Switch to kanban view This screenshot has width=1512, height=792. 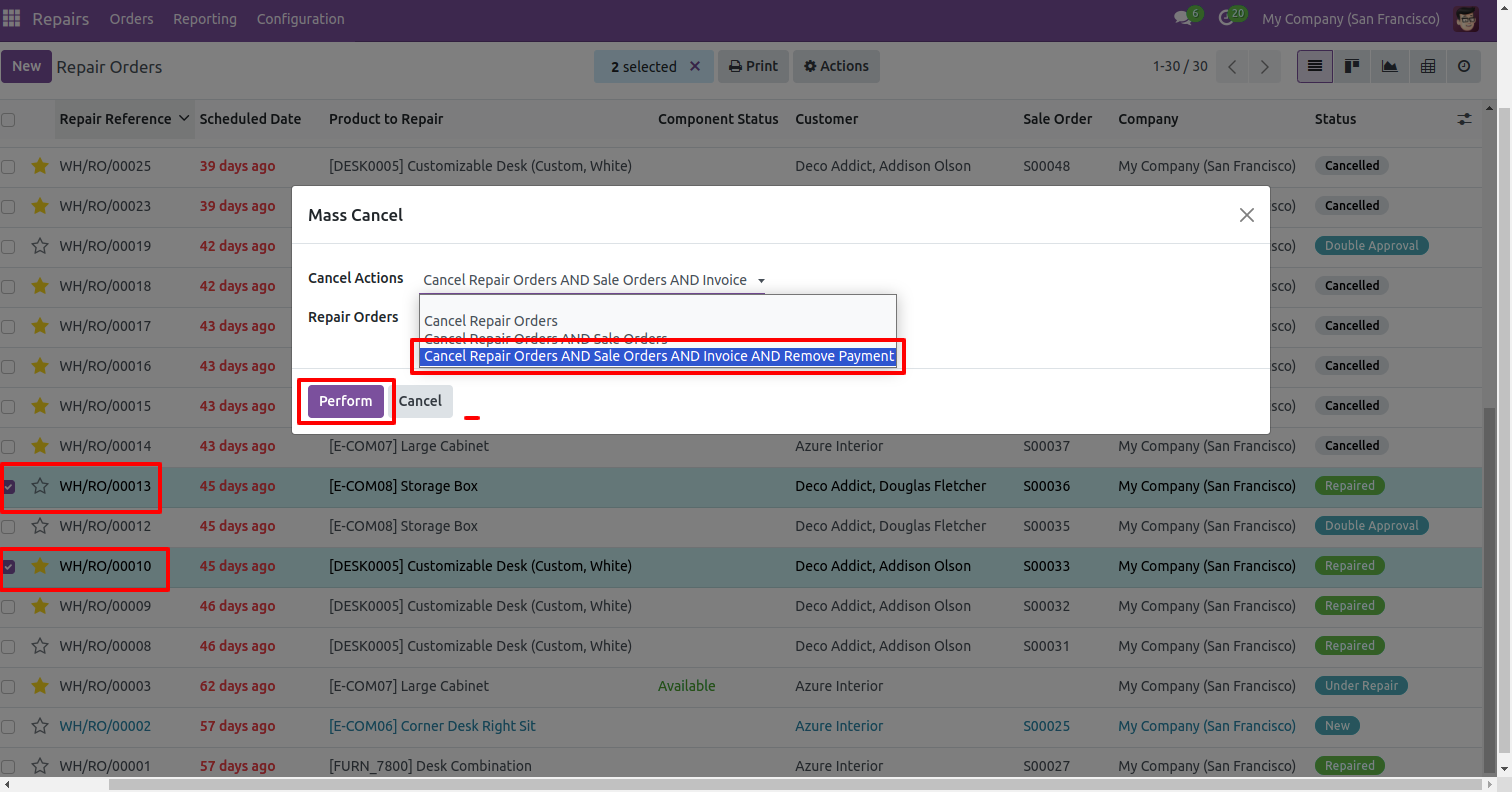[x=1352, y=67]
